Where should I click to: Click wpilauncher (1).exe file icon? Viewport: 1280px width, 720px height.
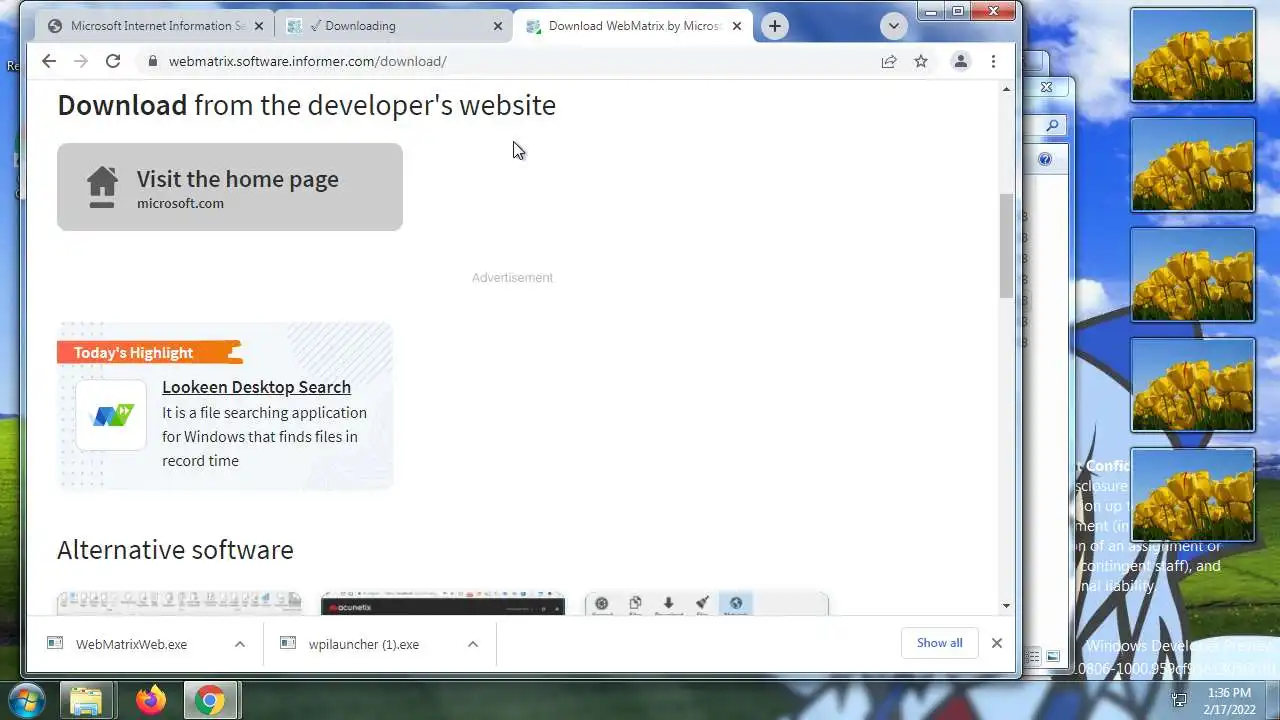tap(288, 644)
